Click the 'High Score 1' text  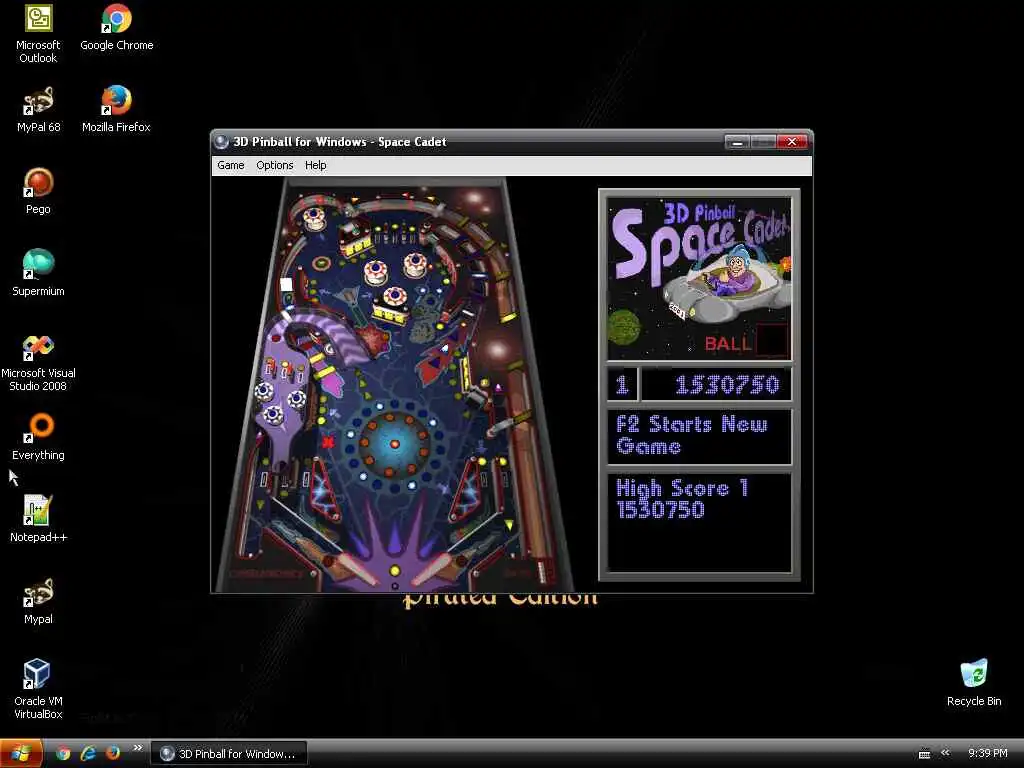point(682,488)
